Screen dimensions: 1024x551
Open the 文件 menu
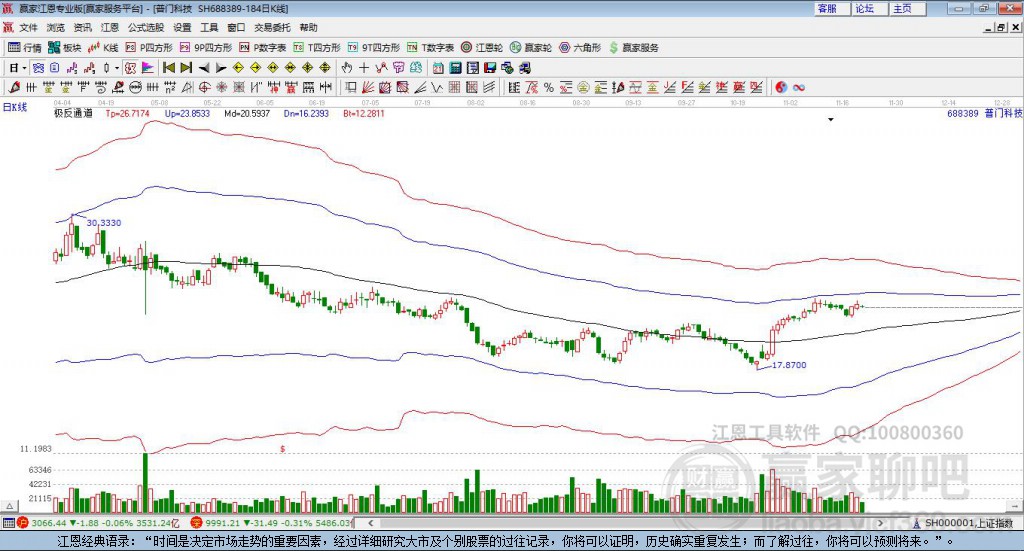click(x=28, y=27)
